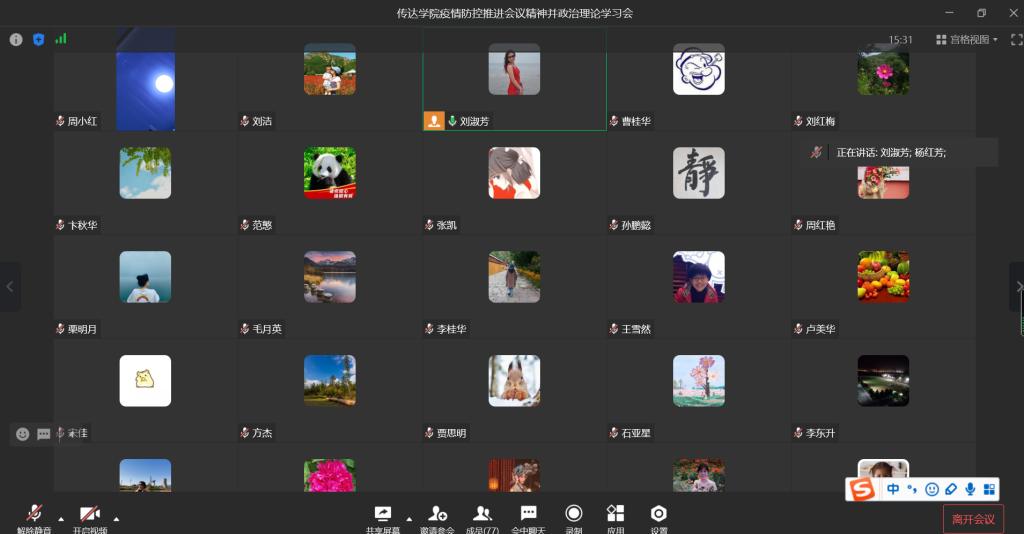The height and width of the screenshot is (534, 1024).
Task: Expand video options arrow next to 开启视频
Action: [x=116, y=519]
